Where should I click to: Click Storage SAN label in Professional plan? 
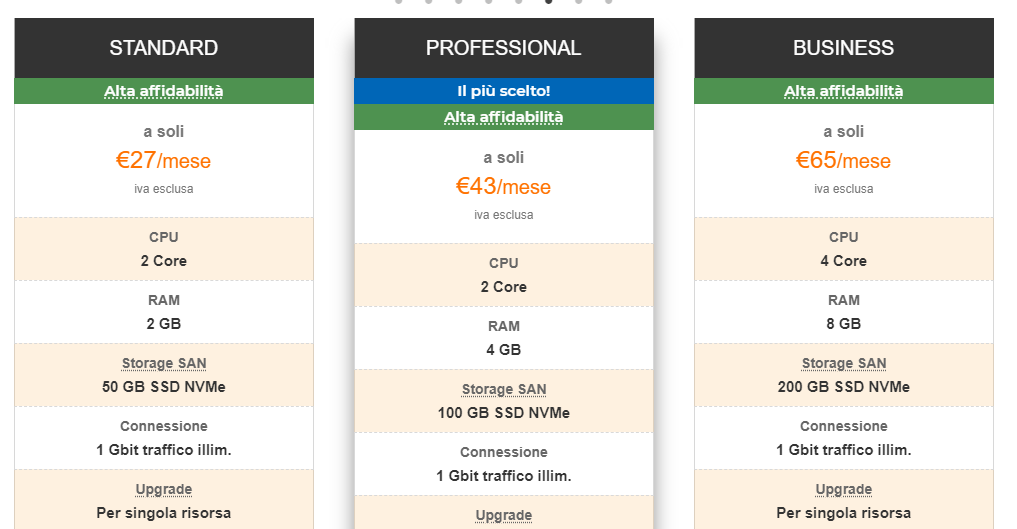504,390
